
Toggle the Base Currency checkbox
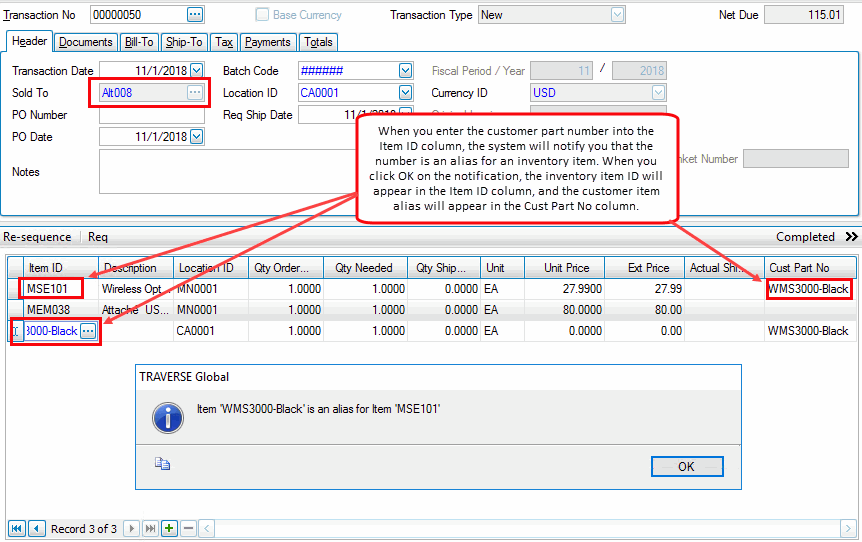[x=263, y=15]
